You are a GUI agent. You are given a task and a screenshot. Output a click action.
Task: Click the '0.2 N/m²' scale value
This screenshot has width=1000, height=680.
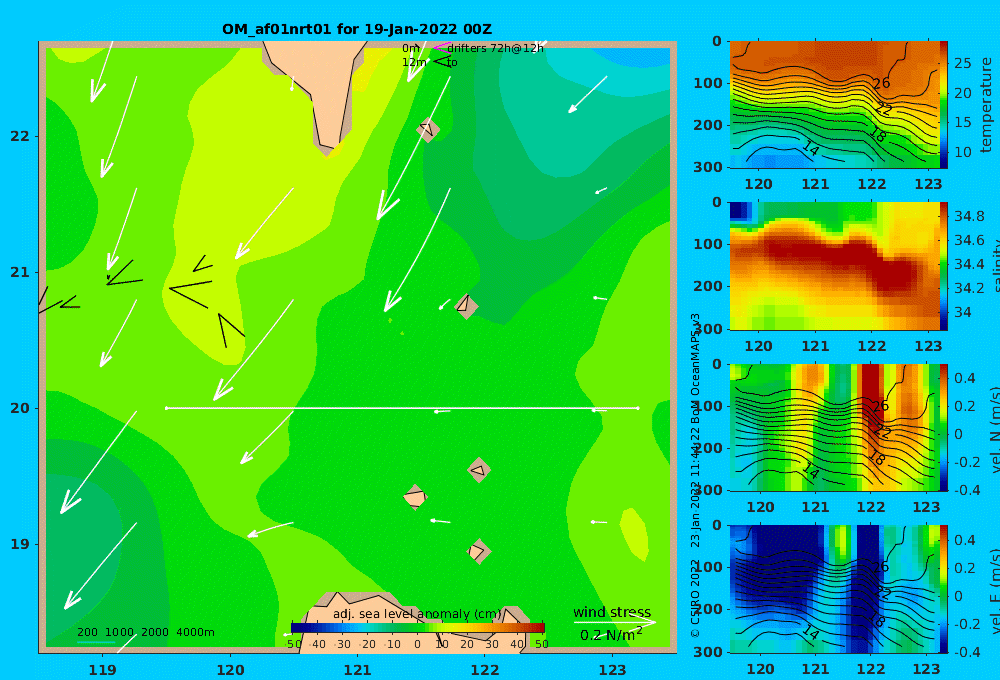click(611, 635)
